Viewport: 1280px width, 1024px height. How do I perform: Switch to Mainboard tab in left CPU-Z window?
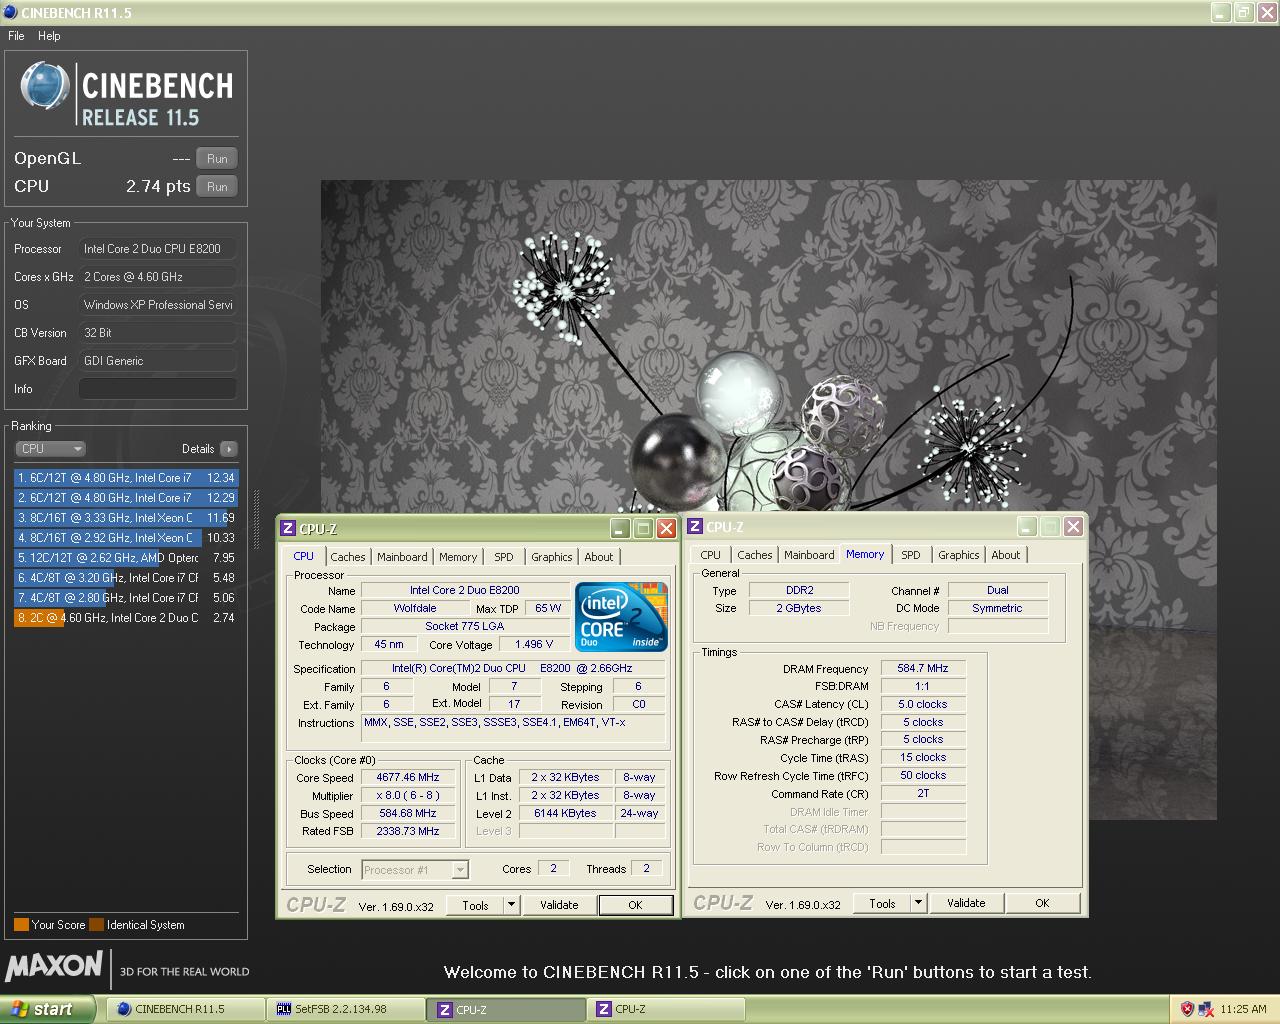(x=402, y=557)
